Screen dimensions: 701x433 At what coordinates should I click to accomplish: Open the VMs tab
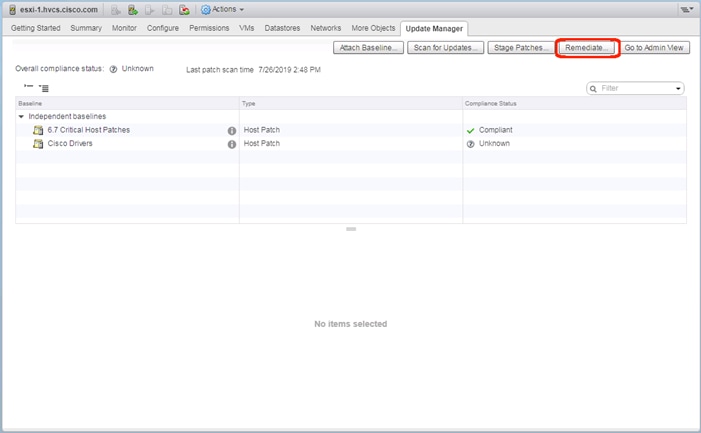point(246,28)
